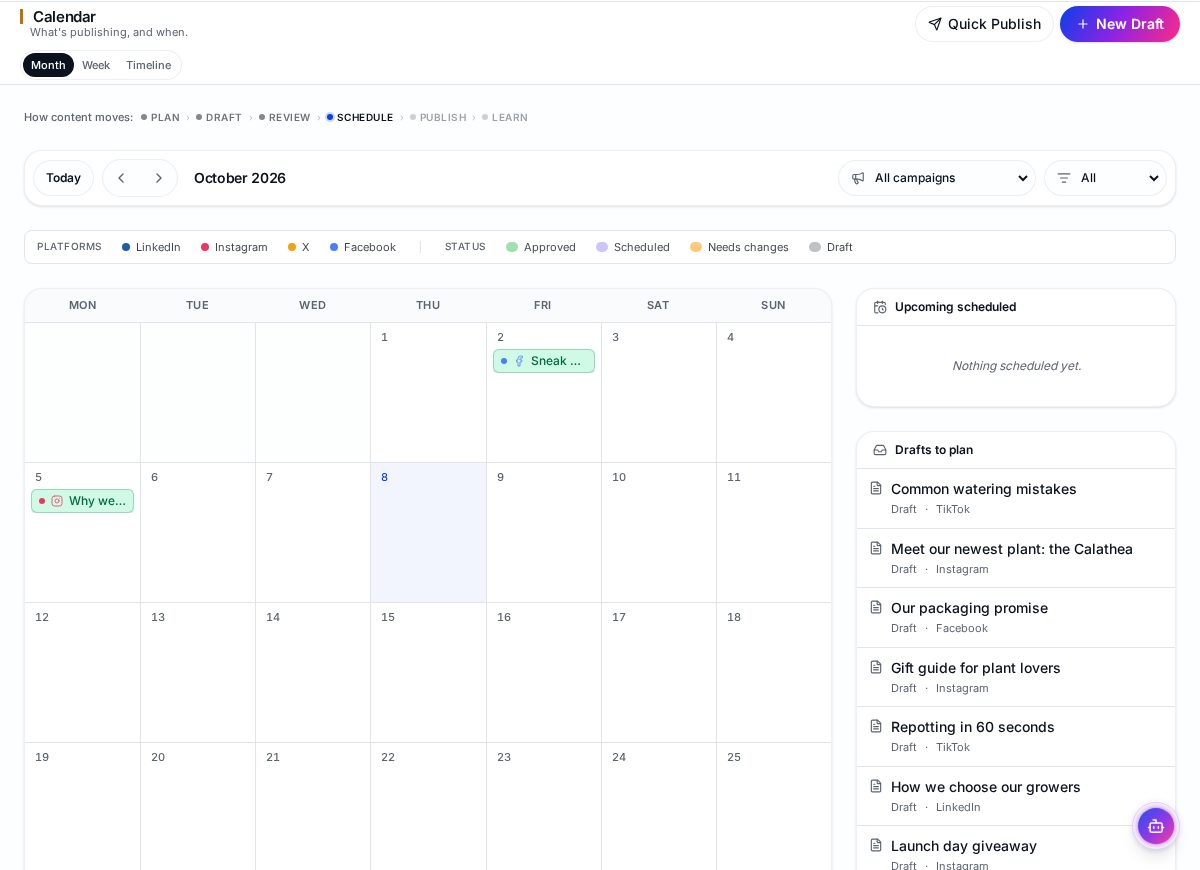Open the All filter dropdown
The height and width of the screenshot is (870, 1200).
click(x=1105, y=178)
